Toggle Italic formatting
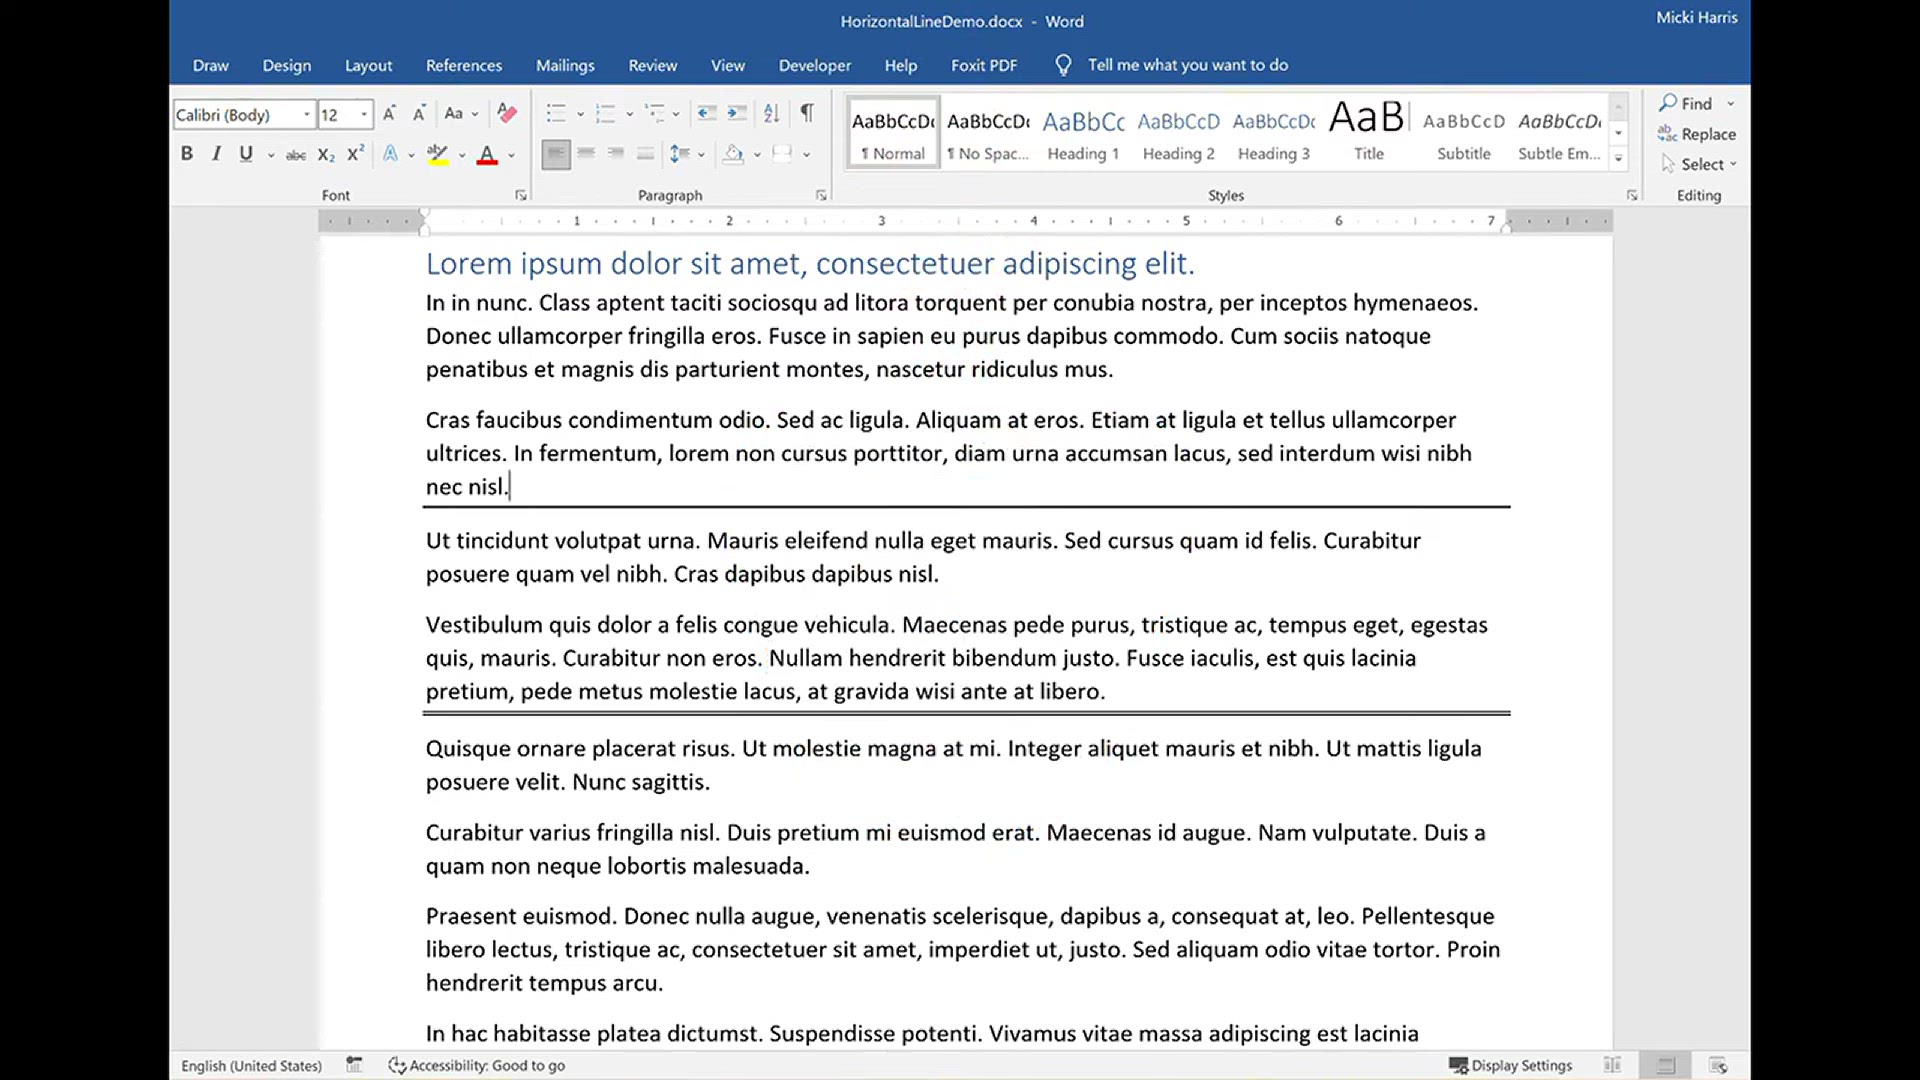This screenshot has height=1080, width=1920. coord(216,154)
